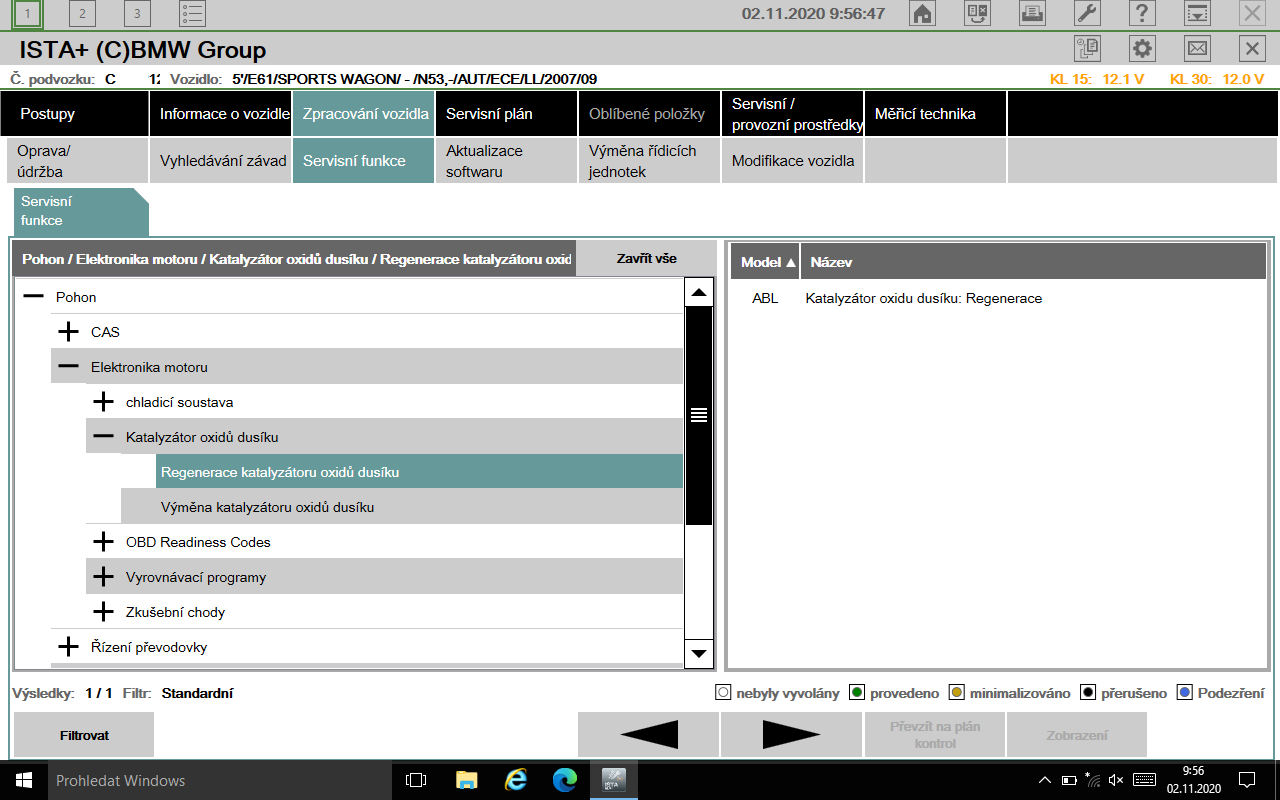Viewport: 1280px width, 800px height.
Task: Click the Název column header
Action: (x=1033, y=262)
